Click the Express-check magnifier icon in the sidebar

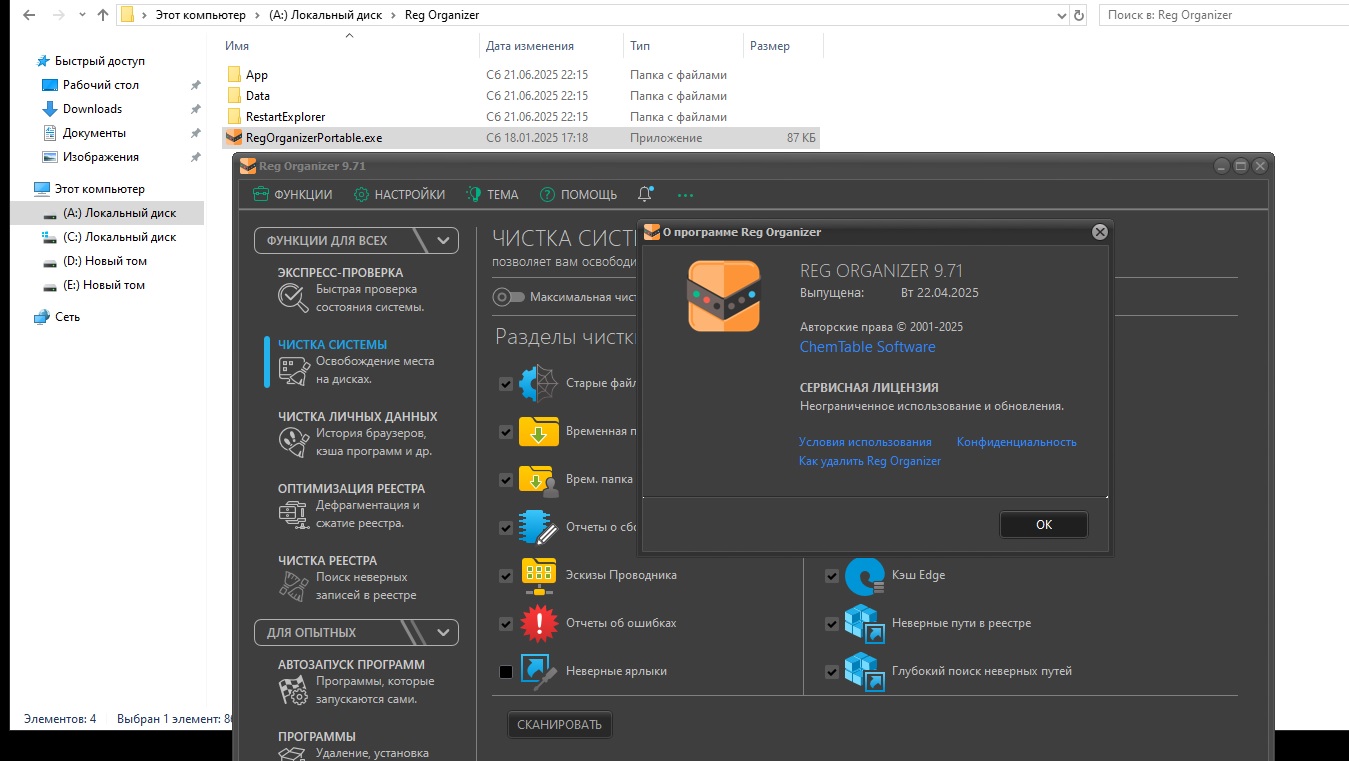pyautogui.click(x=293, y=298)
